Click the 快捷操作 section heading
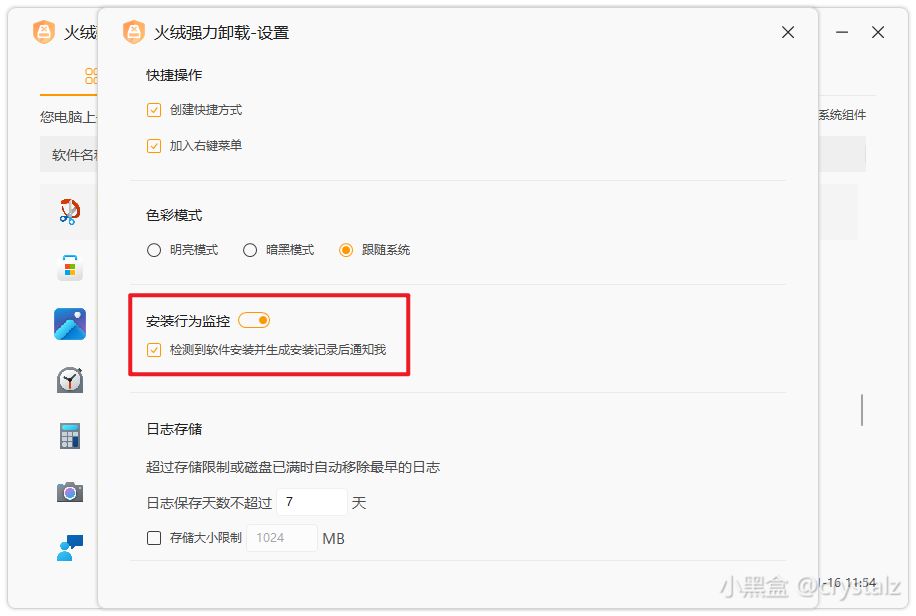This screenshot has width=916, height=616. click(174, 75)
